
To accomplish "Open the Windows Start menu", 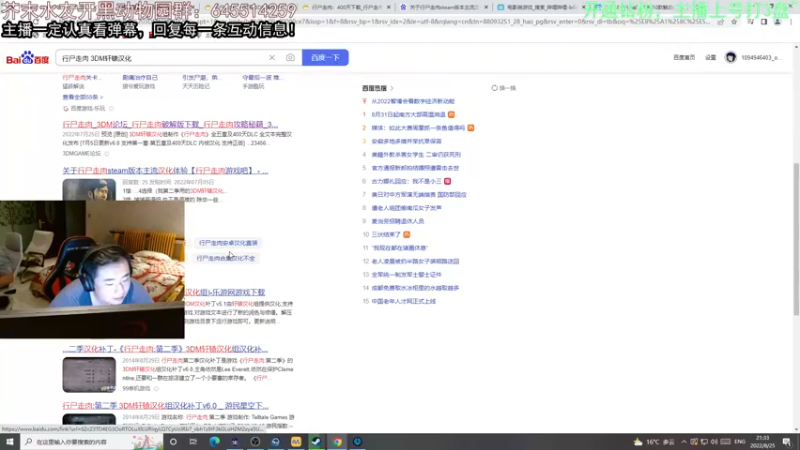I will [x=10, y=442].
